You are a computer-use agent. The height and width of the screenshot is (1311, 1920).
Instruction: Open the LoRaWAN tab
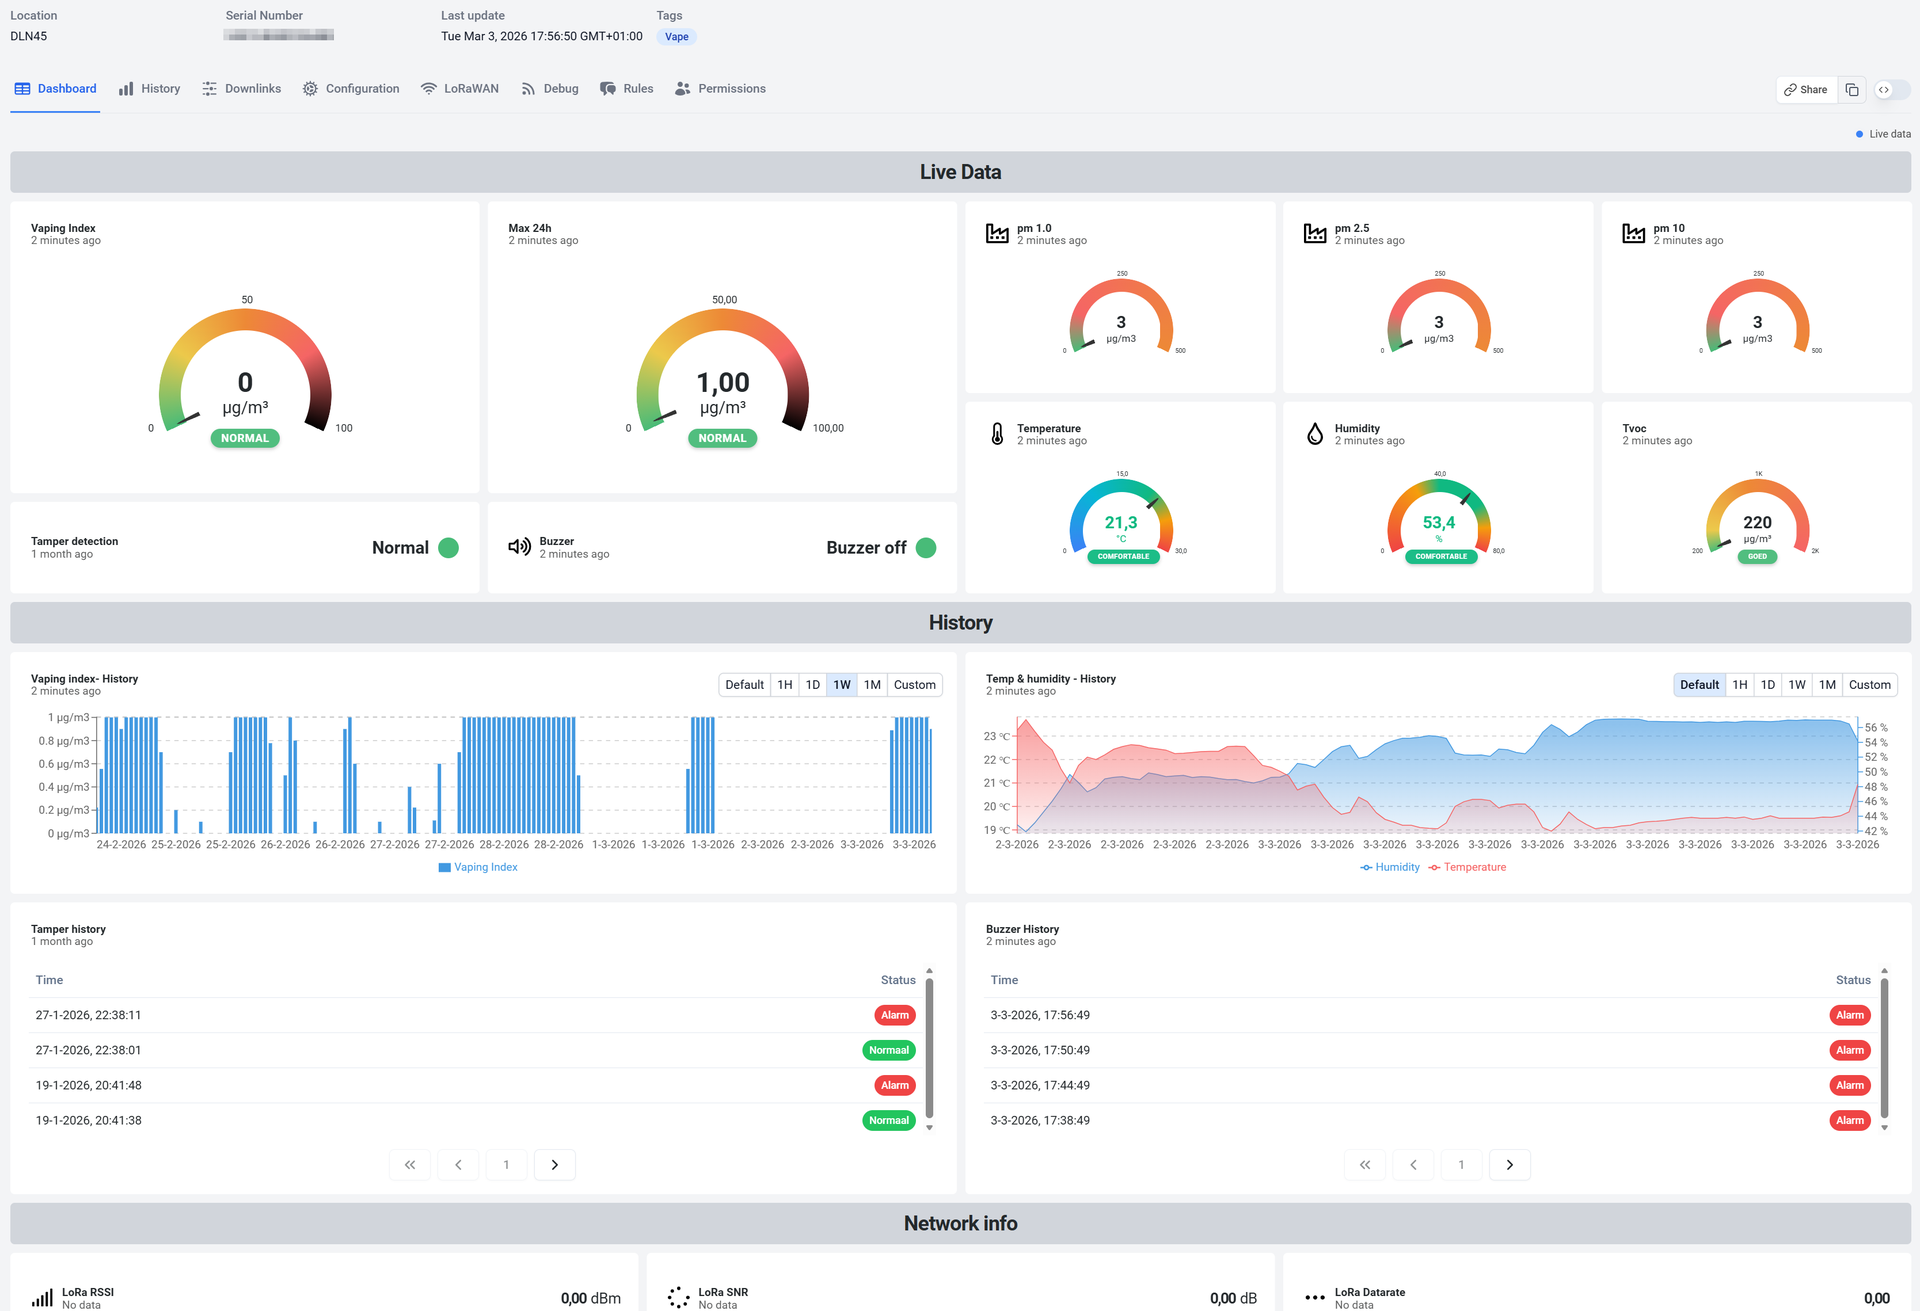pyautogui.click(x=460, y=89)
